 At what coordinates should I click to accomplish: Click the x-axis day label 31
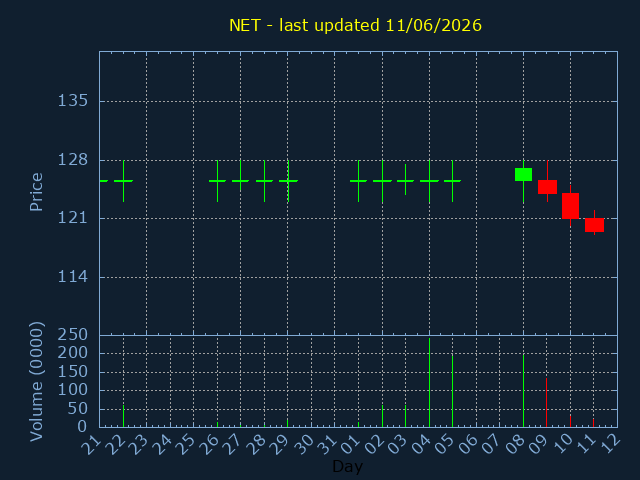pyautogui.click(x=327, y=445)
